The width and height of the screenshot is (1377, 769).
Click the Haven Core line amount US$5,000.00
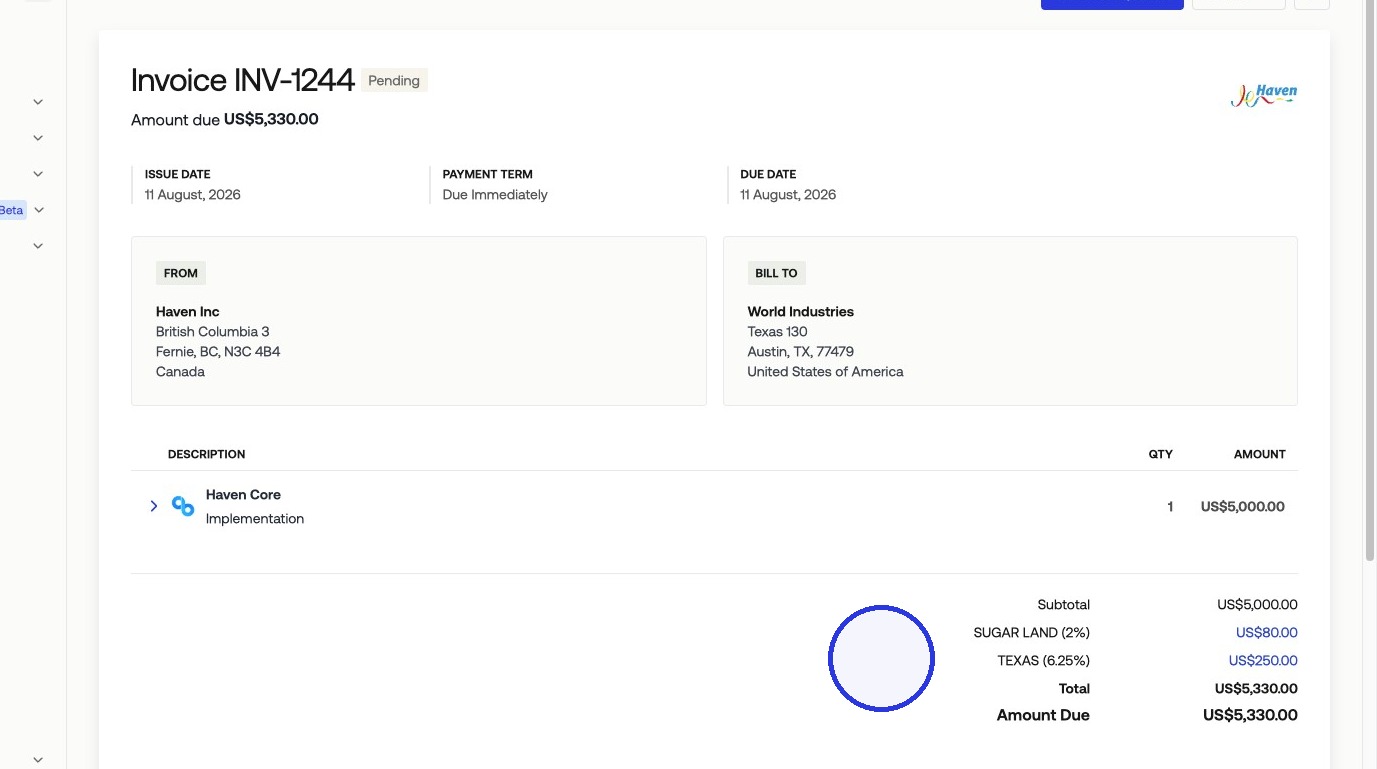pyautogui.click(x=1243, y=507)
